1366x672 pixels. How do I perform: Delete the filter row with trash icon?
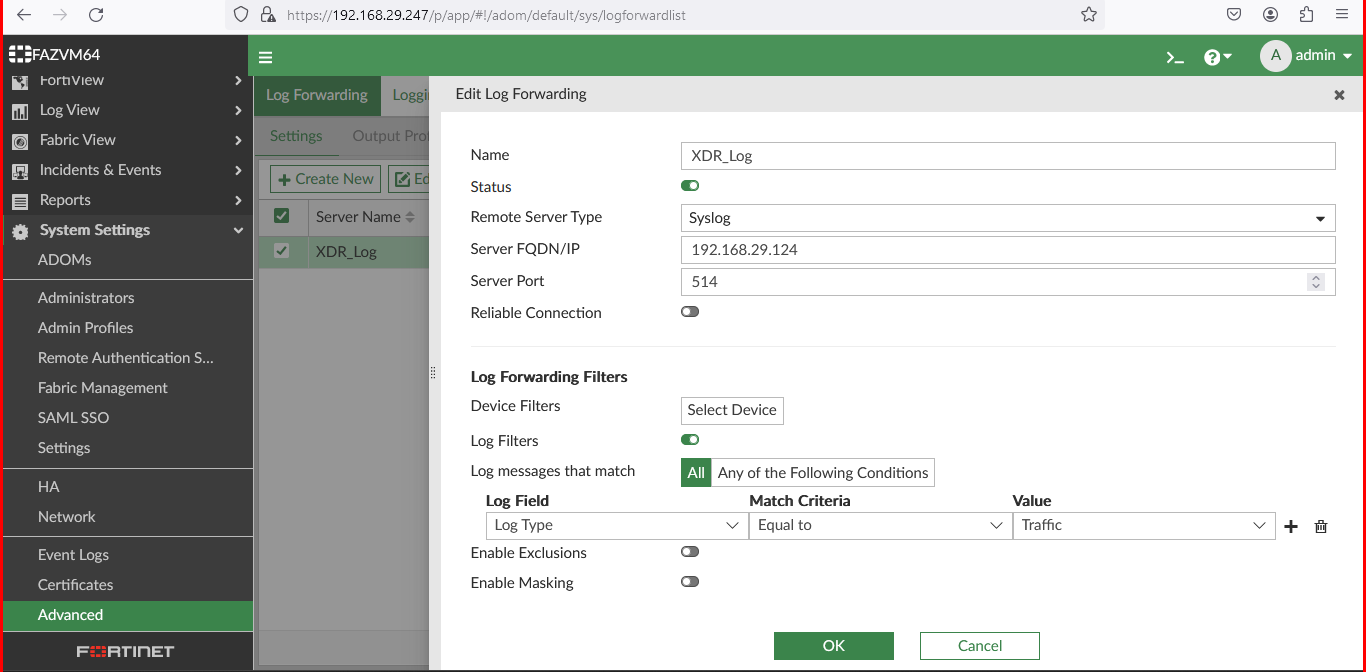(x=1321, y=526)
